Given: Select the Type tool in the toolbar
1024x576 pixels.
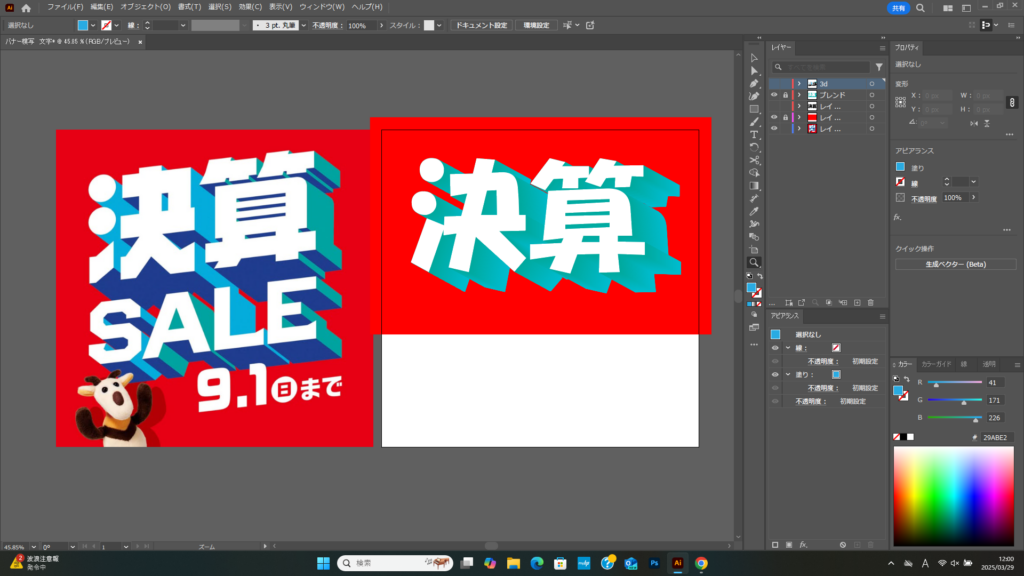Looking at the screenshot, I should coord(754,134).
